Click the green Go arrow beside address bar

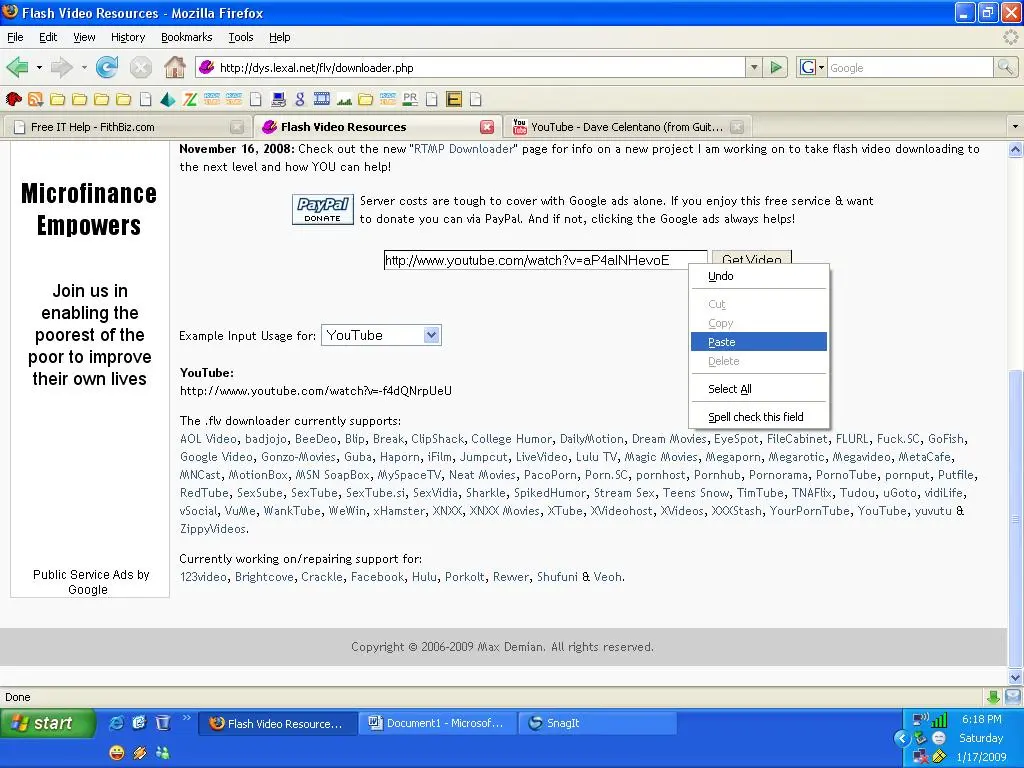click(776, 68)
